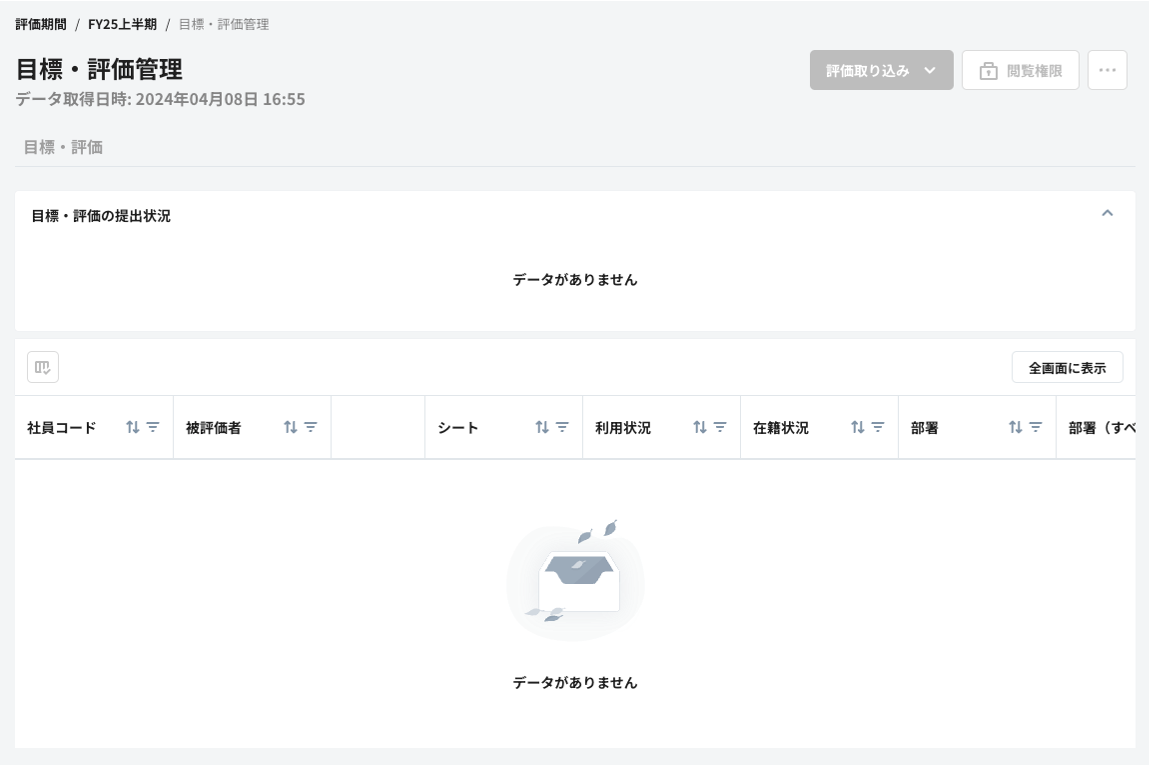1150x766 pixels.
Task: Sort the 被評価者 column
Action: point(291,427)
